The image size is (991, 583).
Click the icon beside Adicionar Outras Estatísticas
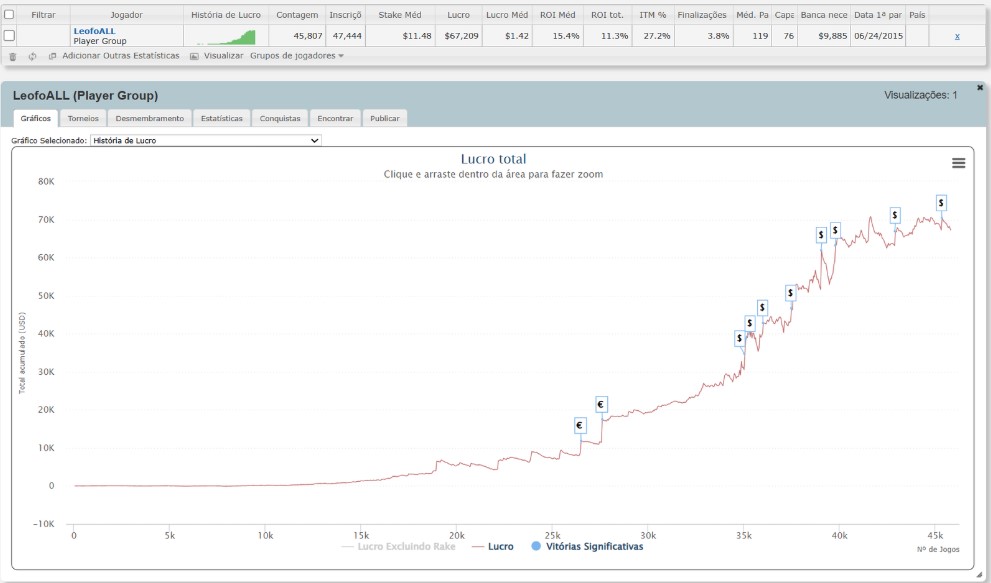pos(50,56)
